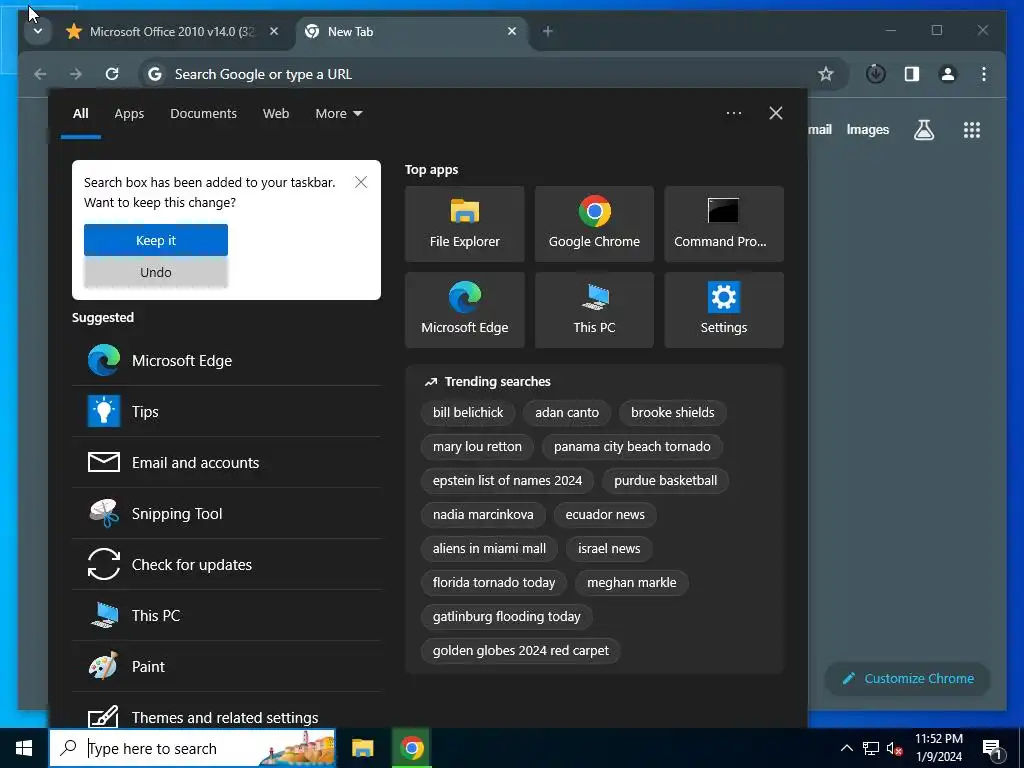Image resolution: width=1024 pixels, height=768 pixels.
Task: Open Google apps grid icon
Action: [972, 130]
